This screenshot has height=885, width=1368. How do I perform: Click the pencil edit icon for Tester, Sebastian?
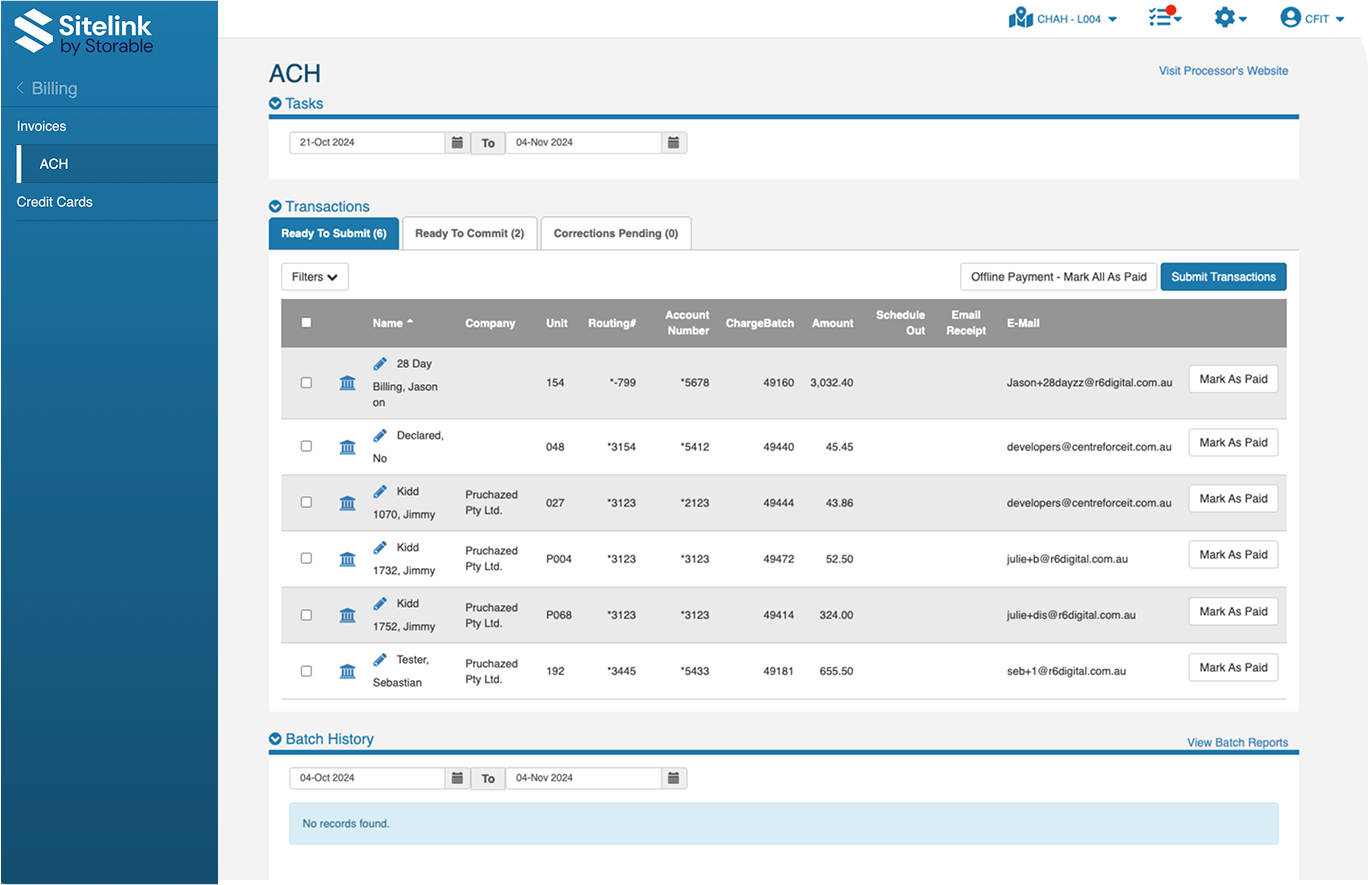pos(380,660)
